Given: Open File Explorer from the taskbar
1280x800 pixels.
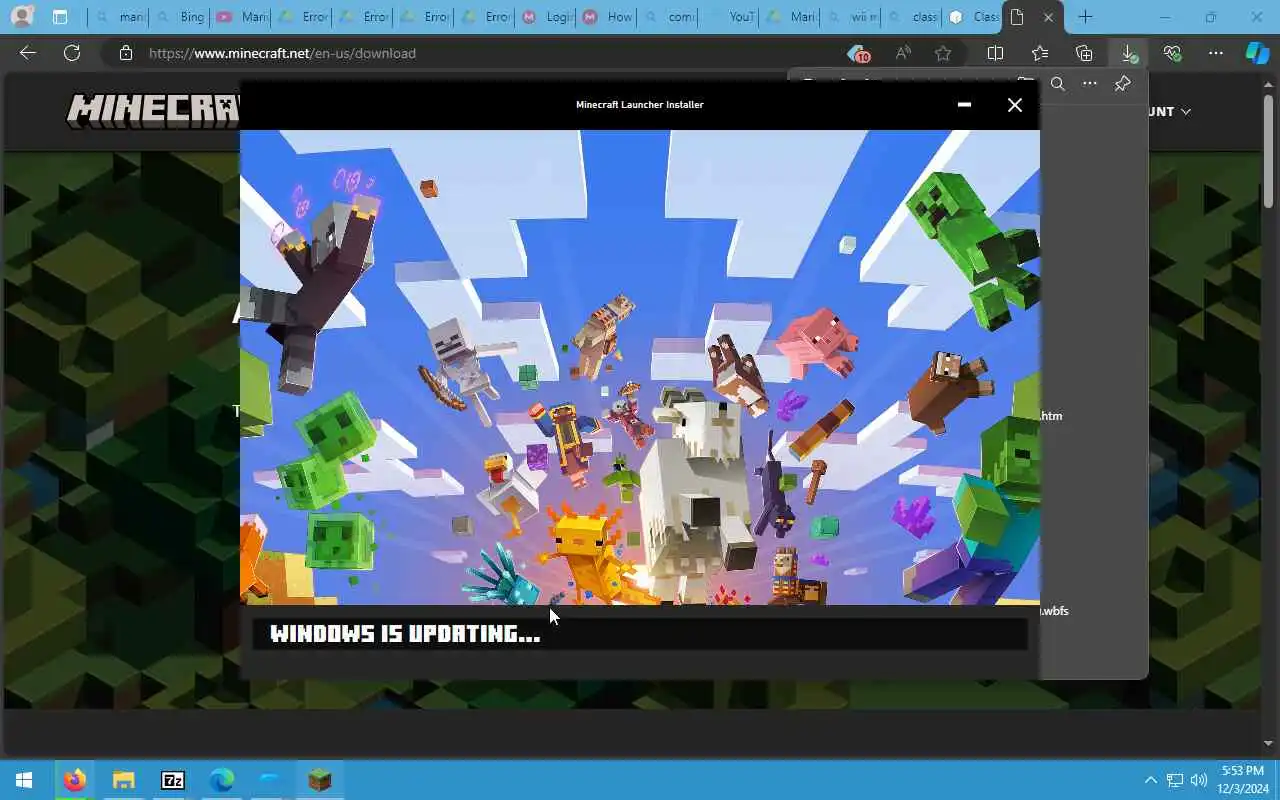Looking at the screenshot, I should pyautogui.click(x=123, y=780).
